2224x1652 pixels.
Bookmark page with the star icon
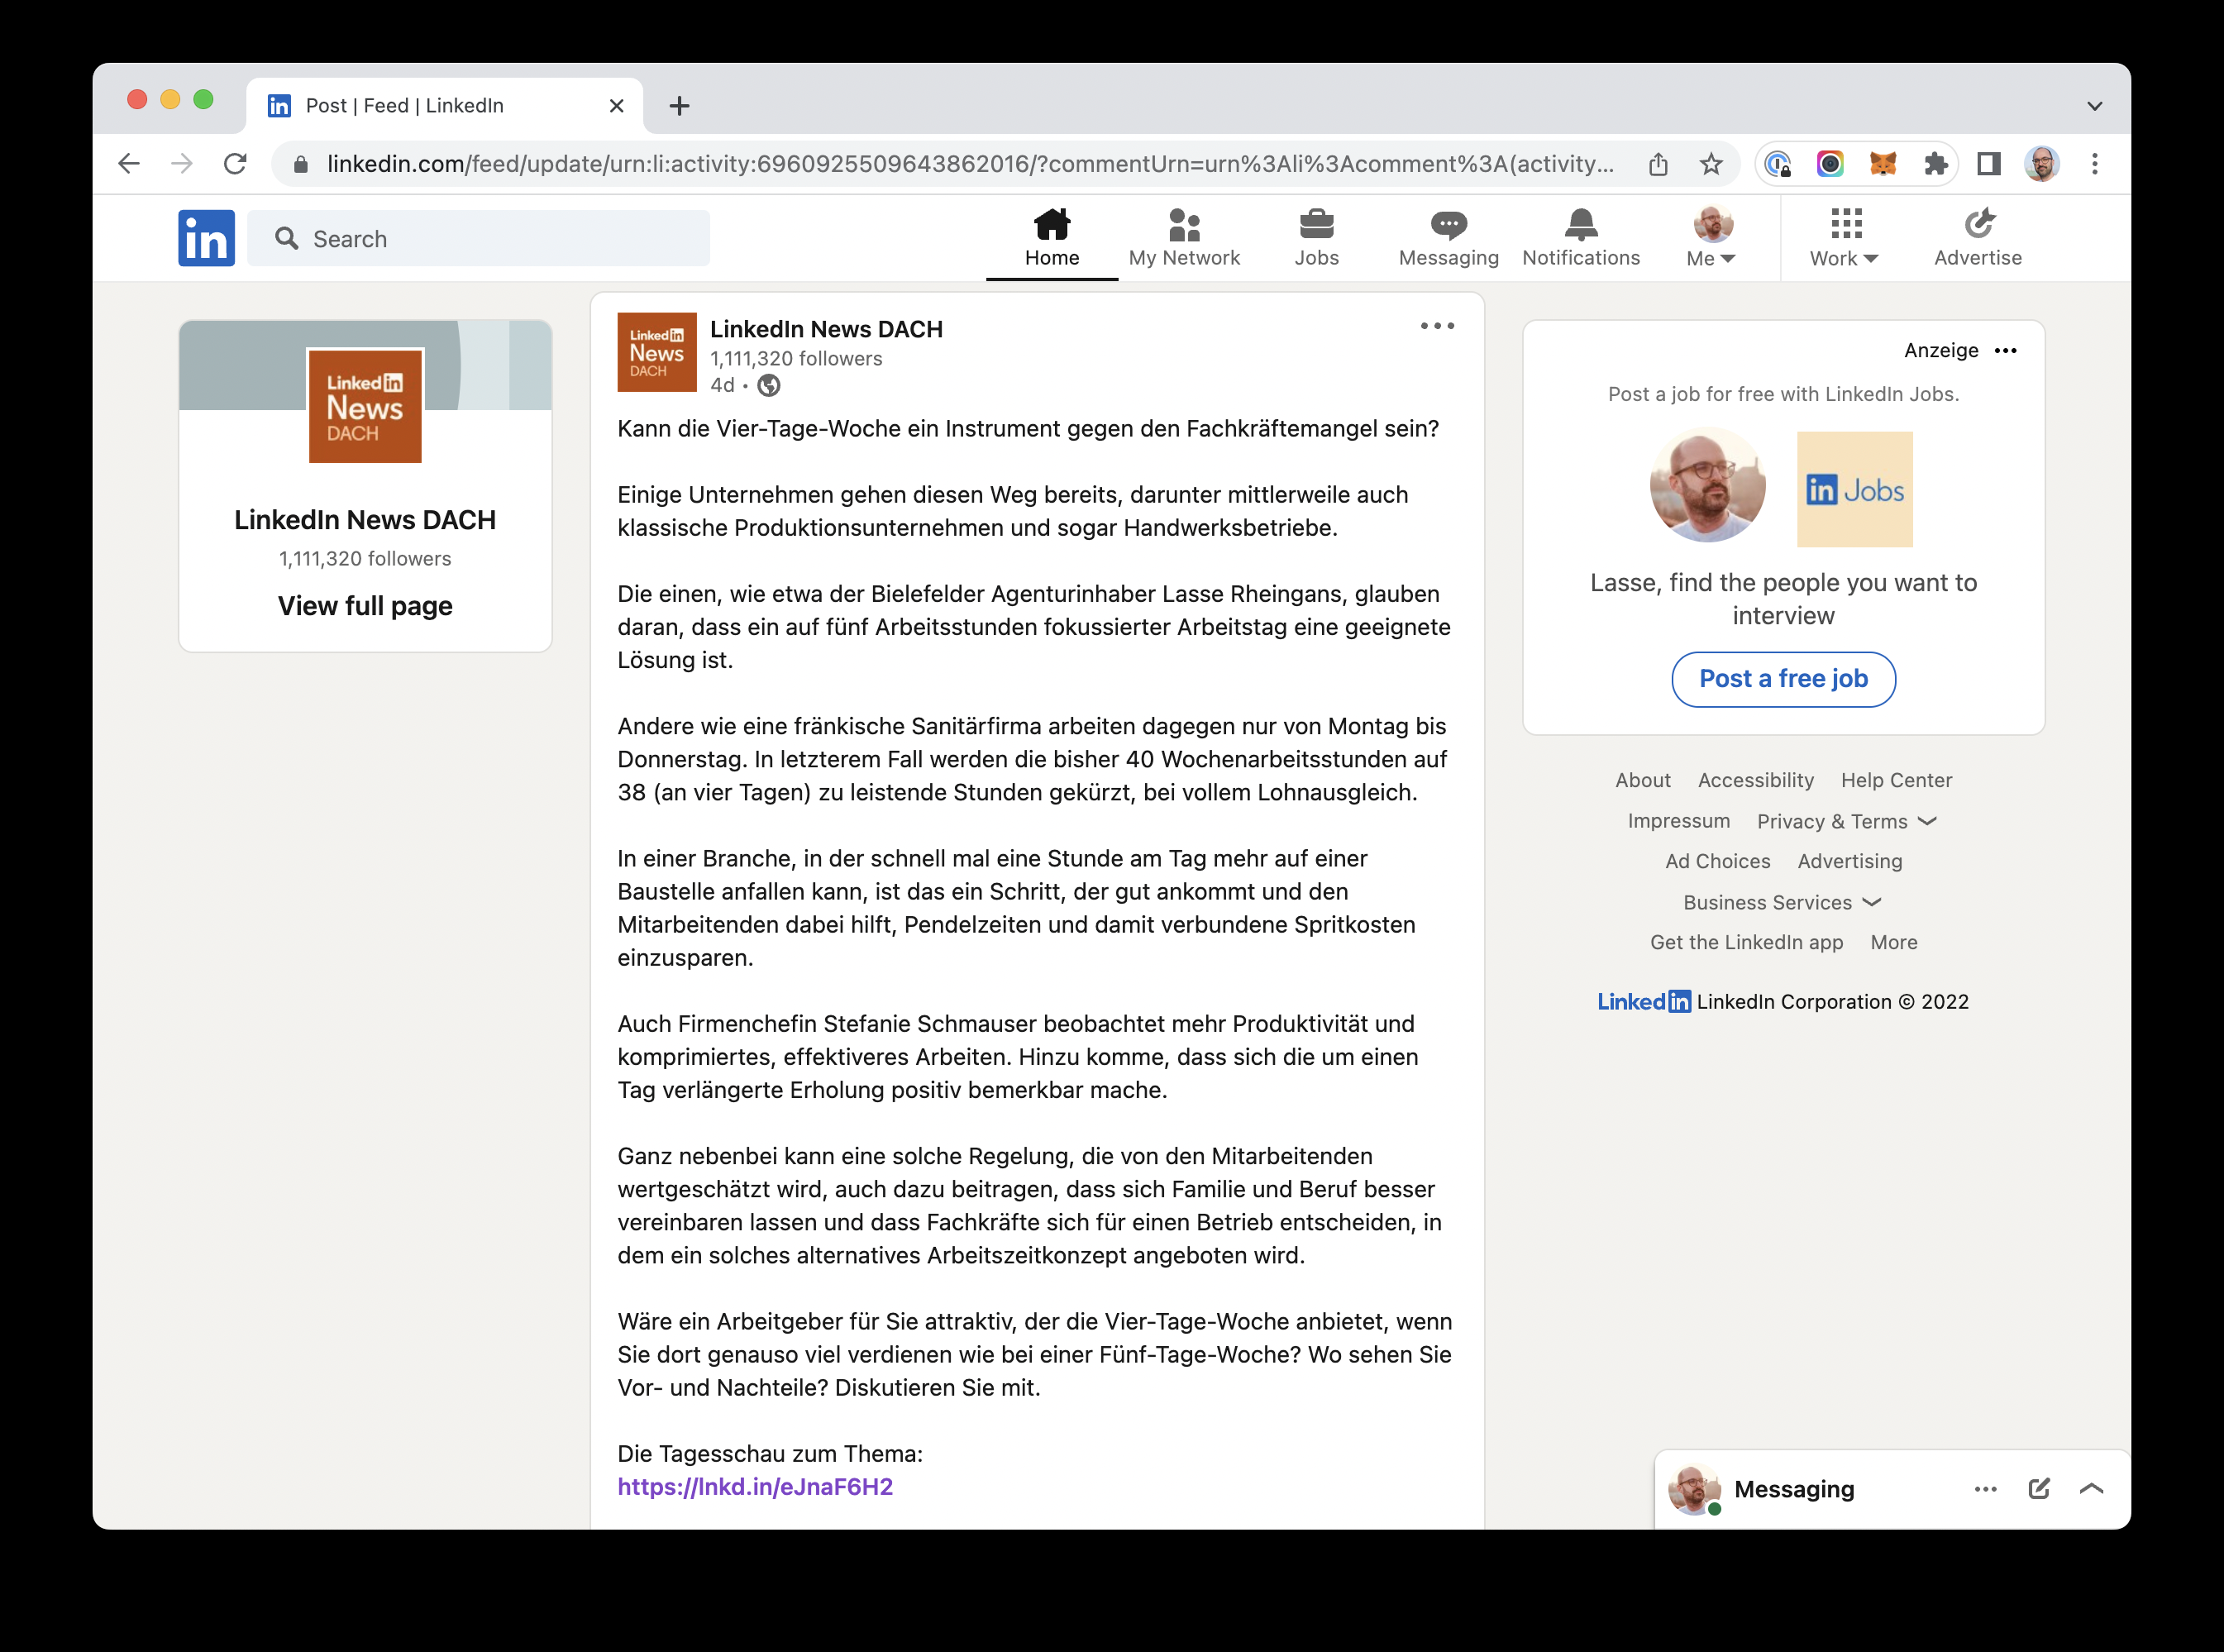pos(1711,164)
